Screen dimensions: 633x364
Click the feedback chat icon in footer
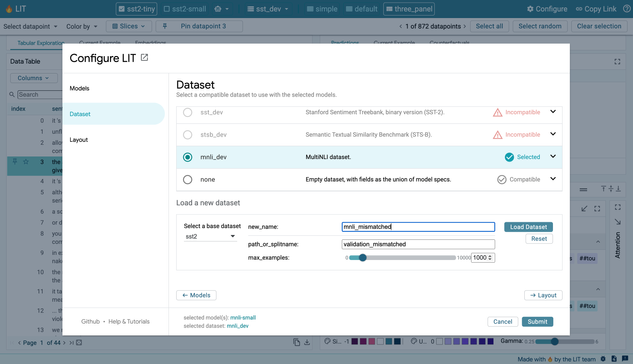(x=625, y=359)
